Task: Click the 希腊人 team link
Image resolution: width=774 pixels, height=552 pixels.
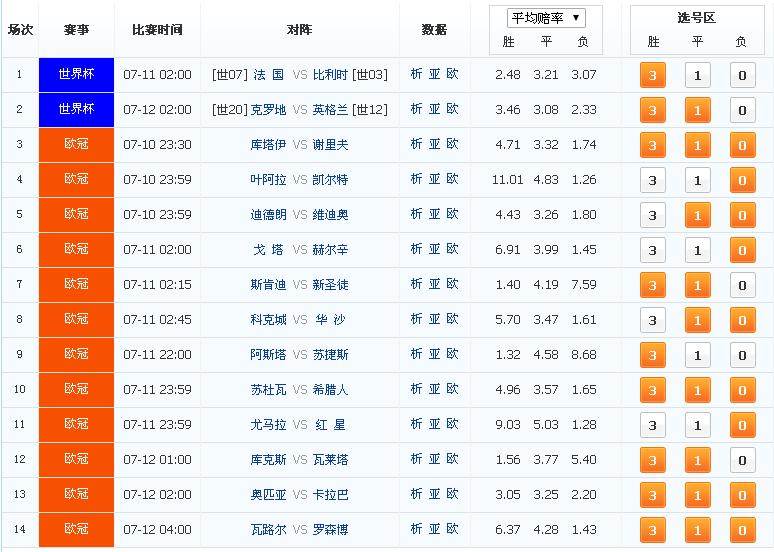Action: tap(330, 390)
